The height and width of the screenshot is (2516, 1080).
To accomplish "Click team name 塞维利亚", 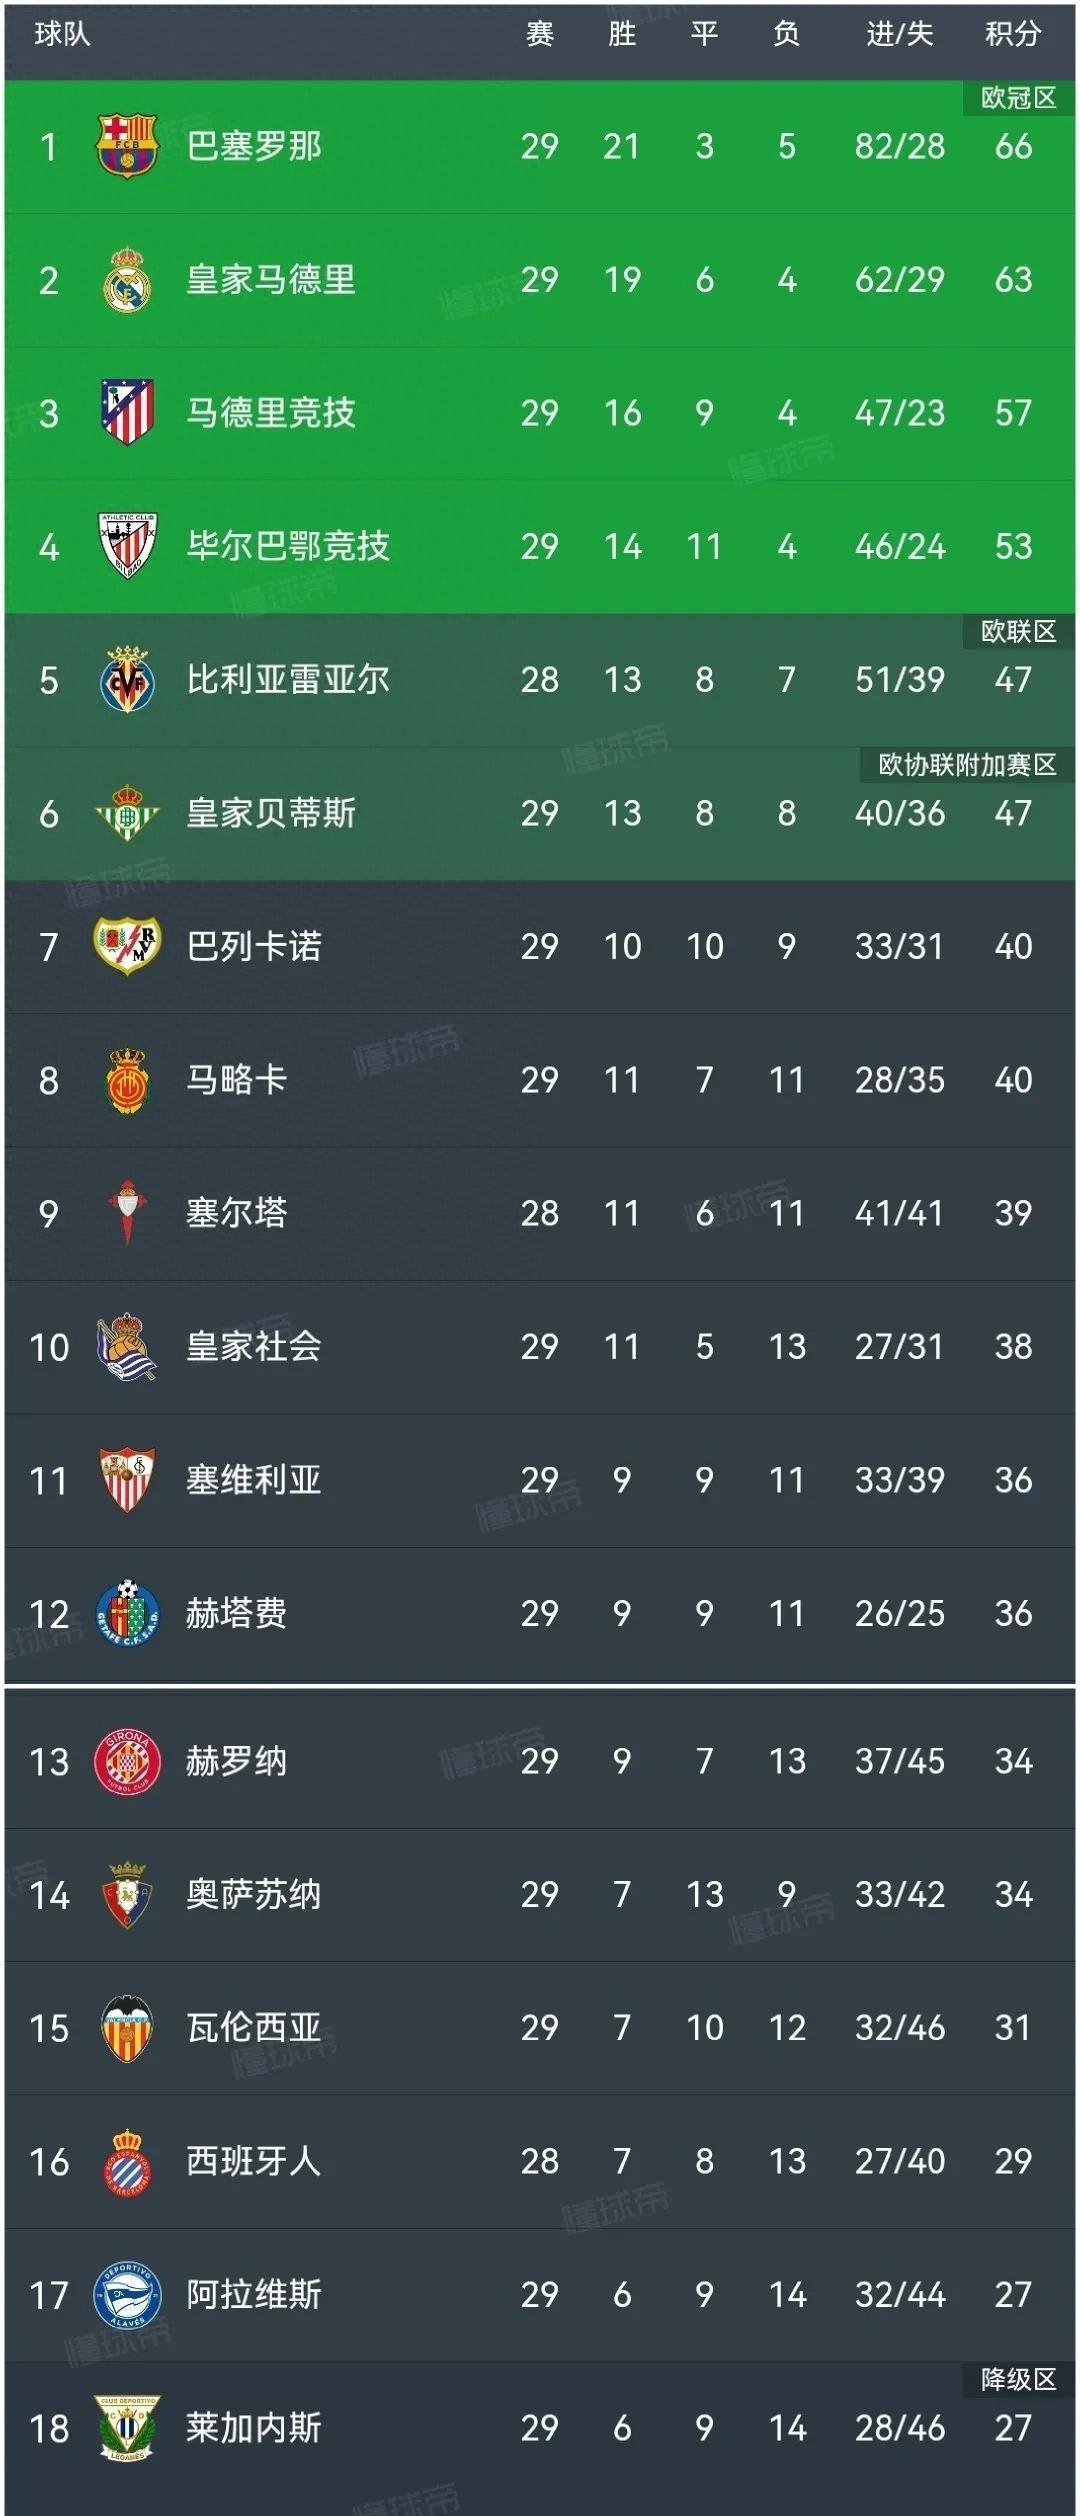I will point(254,1480).
